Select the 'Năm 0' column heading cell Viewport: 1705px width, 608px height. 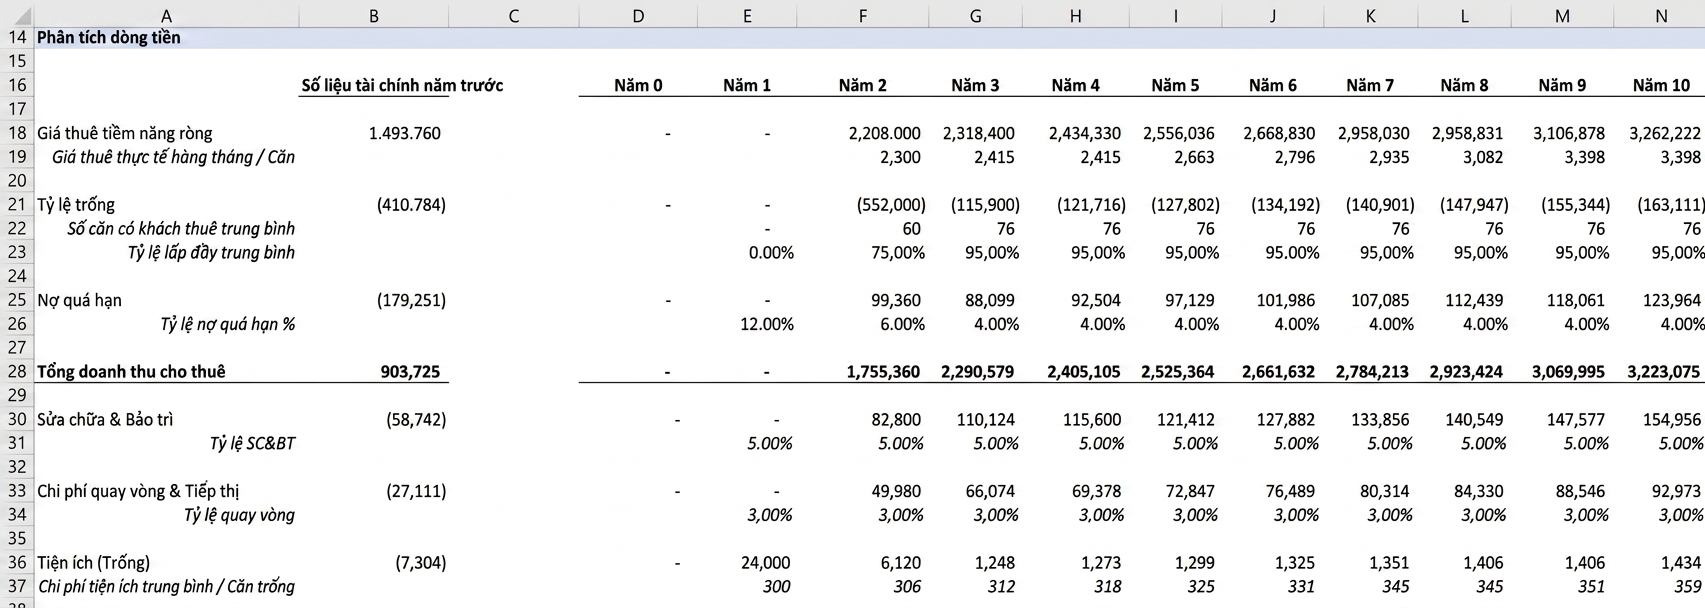click(x=638, y=85)
